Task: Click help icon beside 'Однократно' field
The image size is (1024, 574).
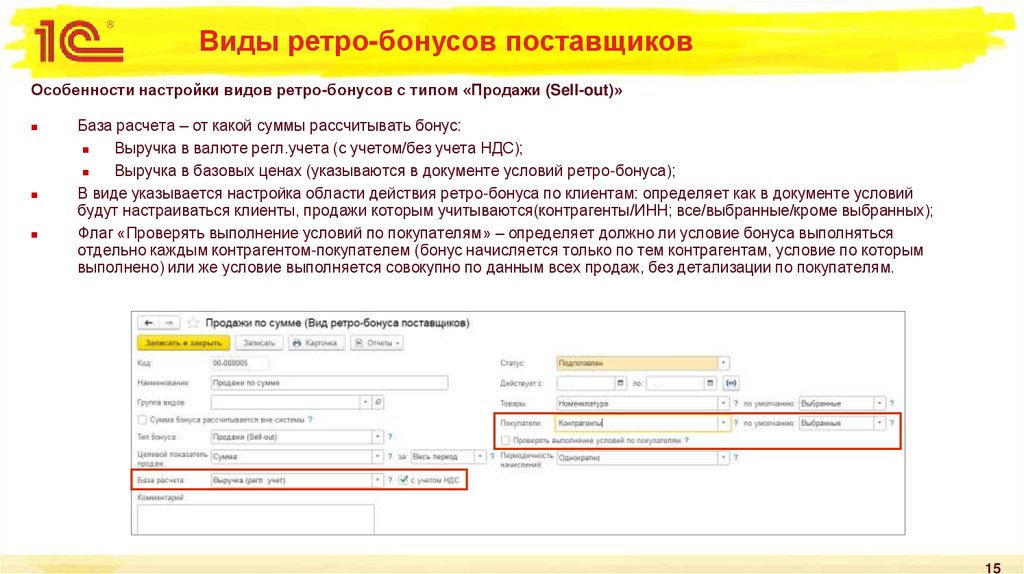Action: [735, 458]
